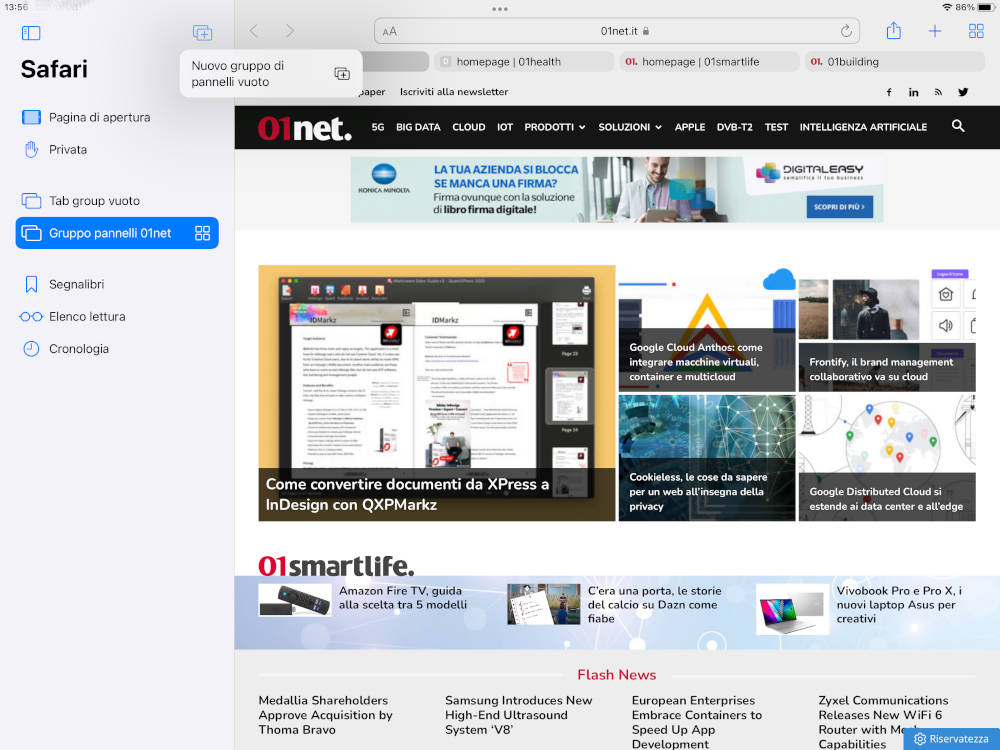This screenshot has height=750, width=1000.
Task: Open 01net's Twitter profile icon
Action: [962, 92]
